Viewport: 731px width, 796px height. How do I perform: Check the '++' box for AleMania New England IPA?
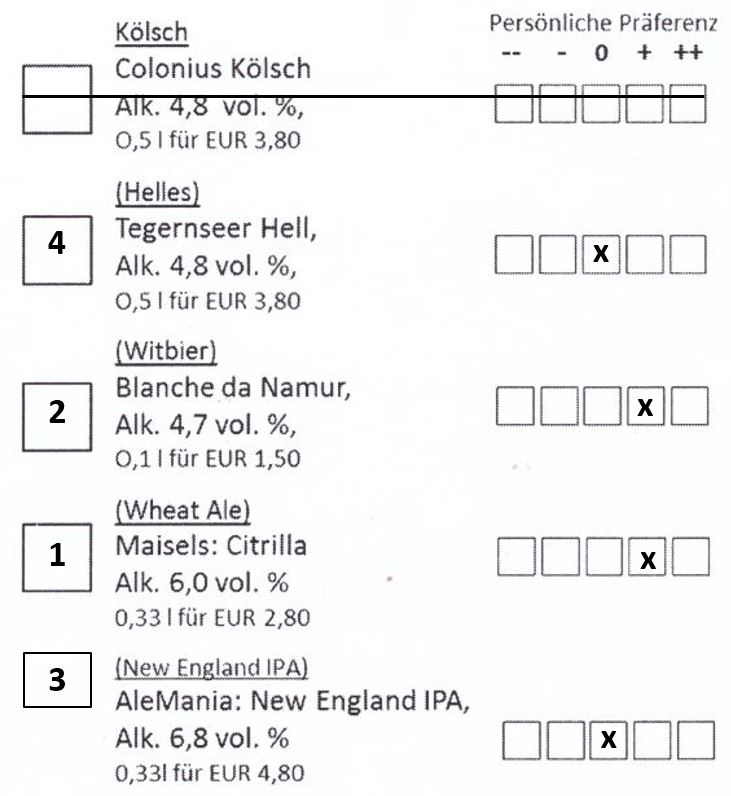coord(696,740)
